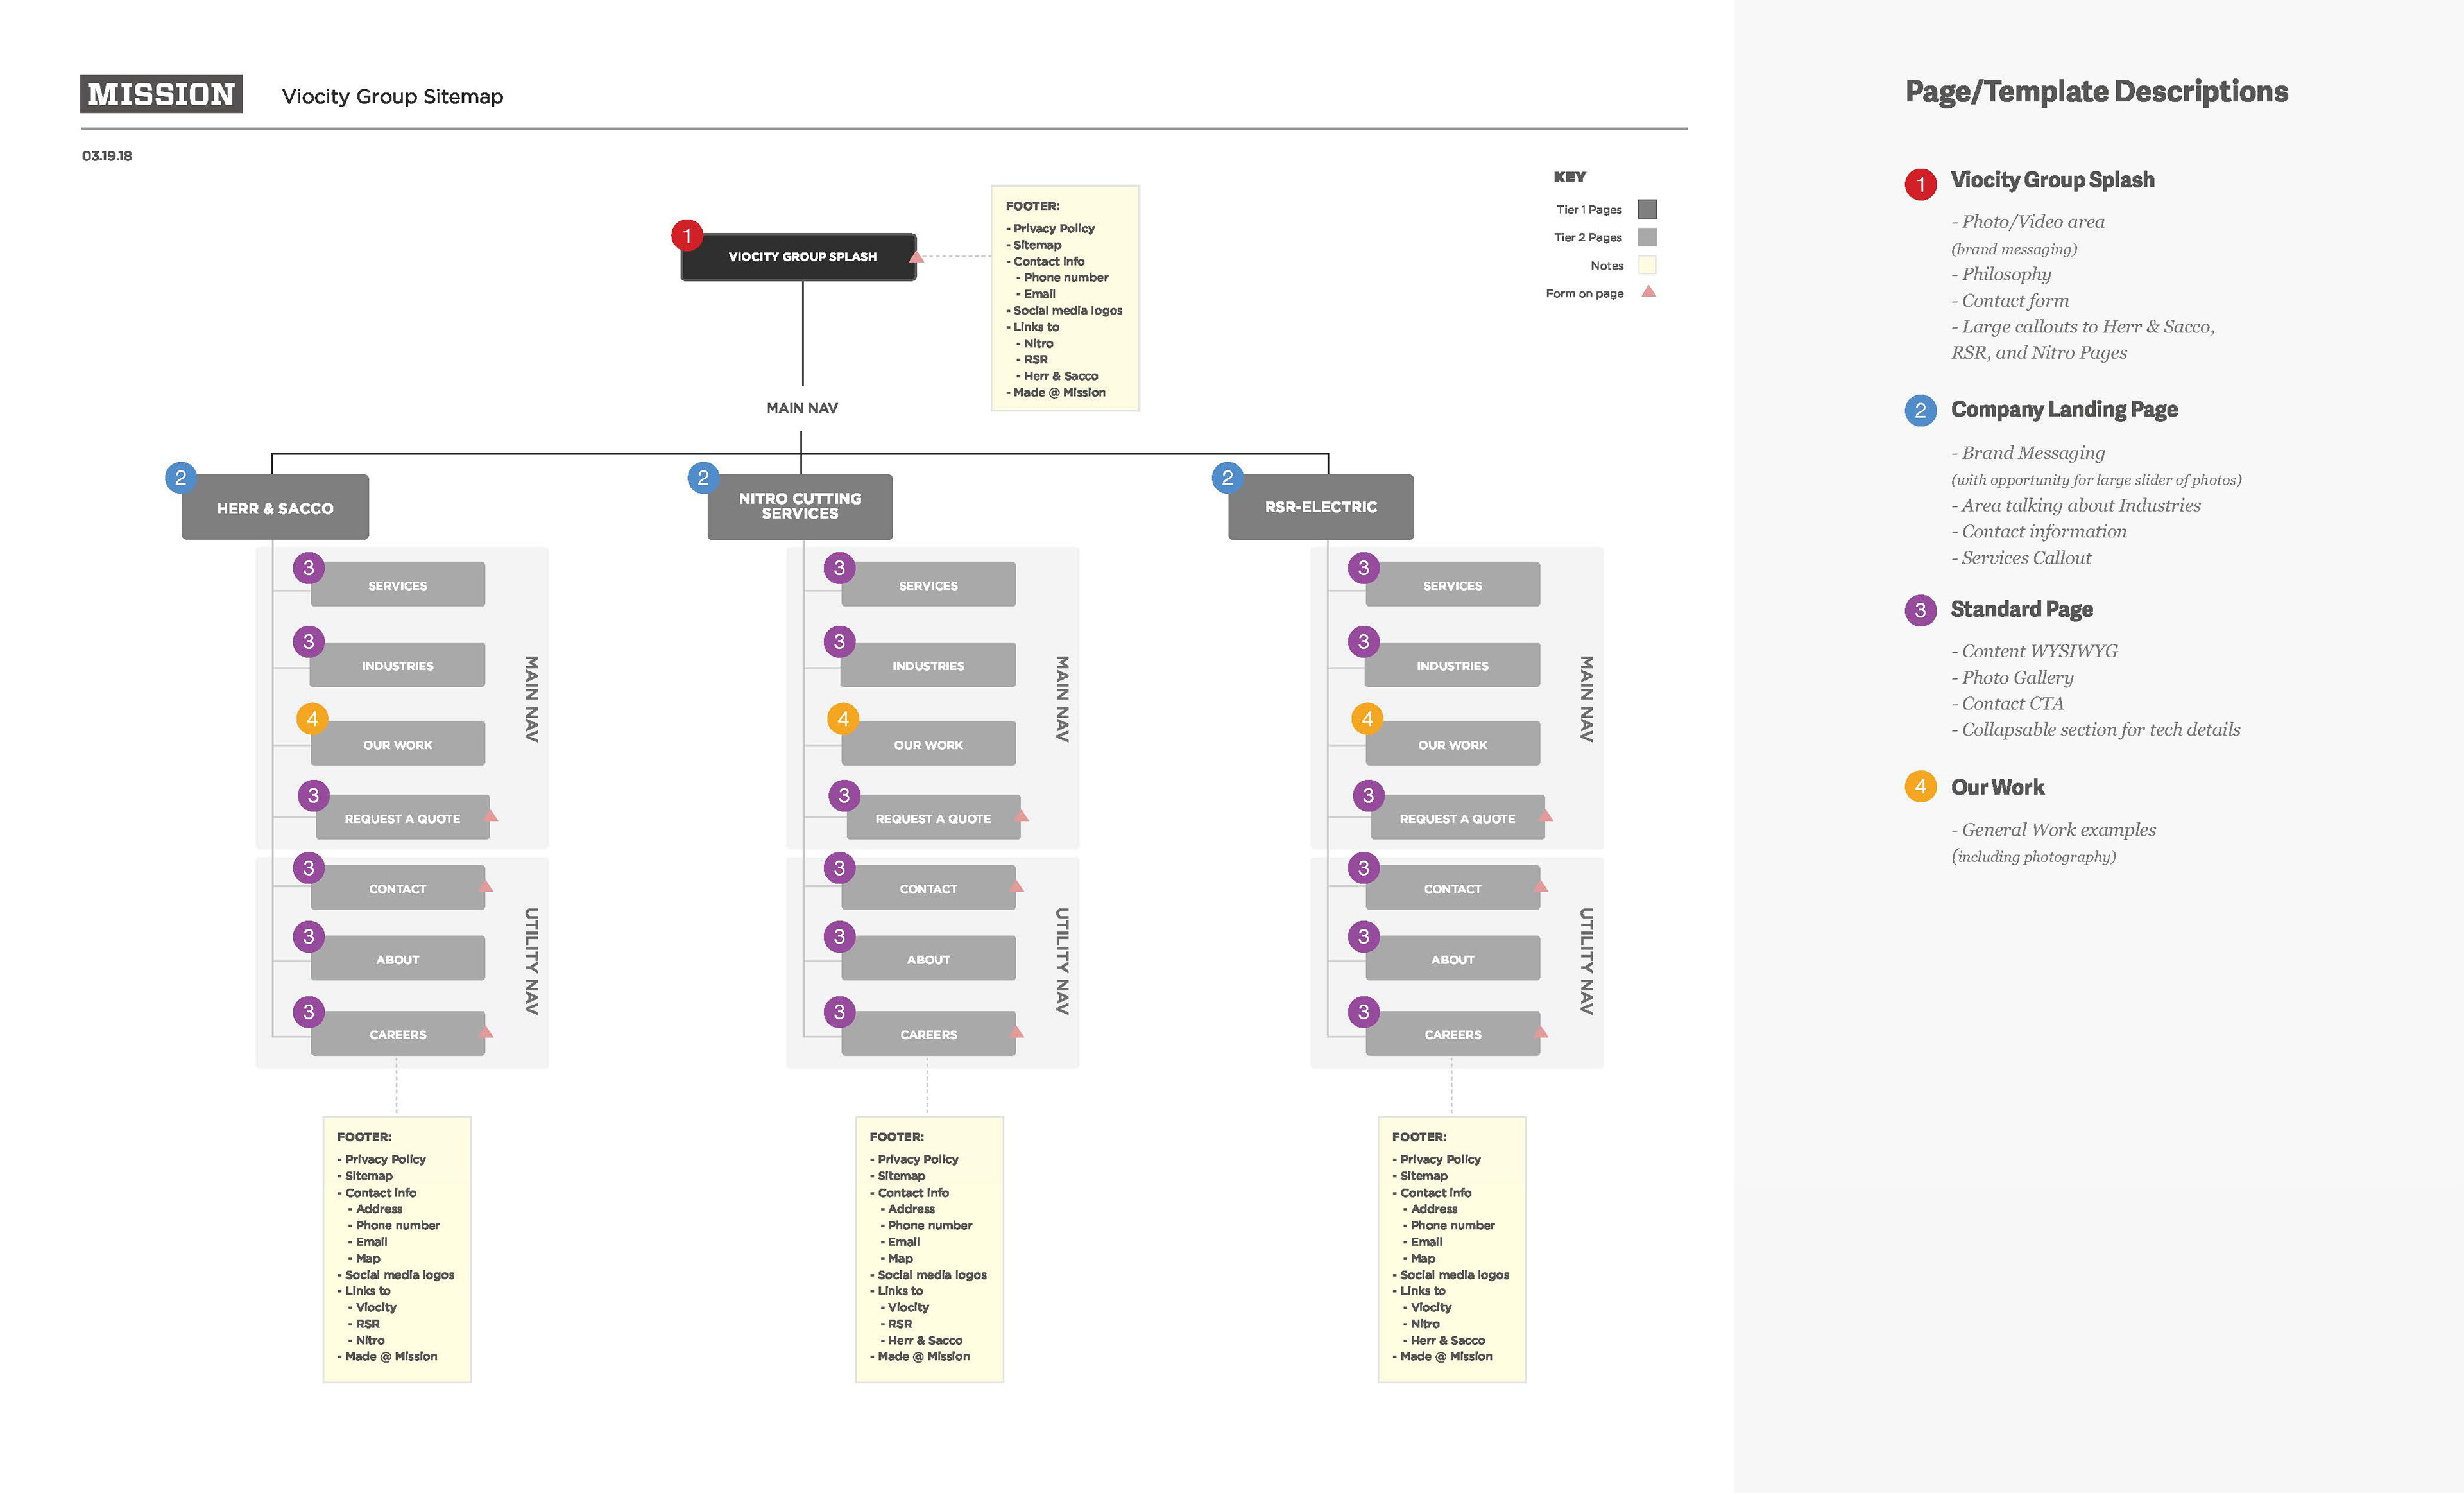
Task: Click Our Work box under Nitro Cutting Services
Action: [929, 744]
